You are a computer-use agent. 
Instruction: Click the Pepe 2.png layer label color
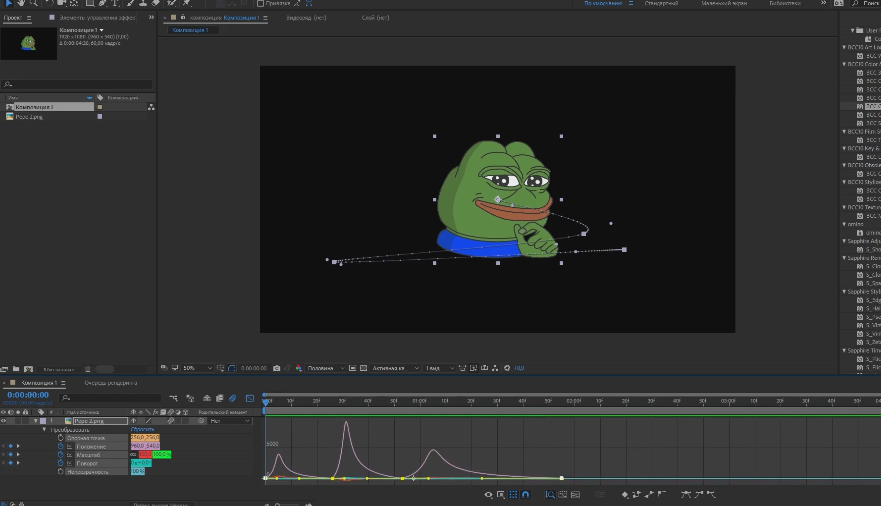[43, 421]
